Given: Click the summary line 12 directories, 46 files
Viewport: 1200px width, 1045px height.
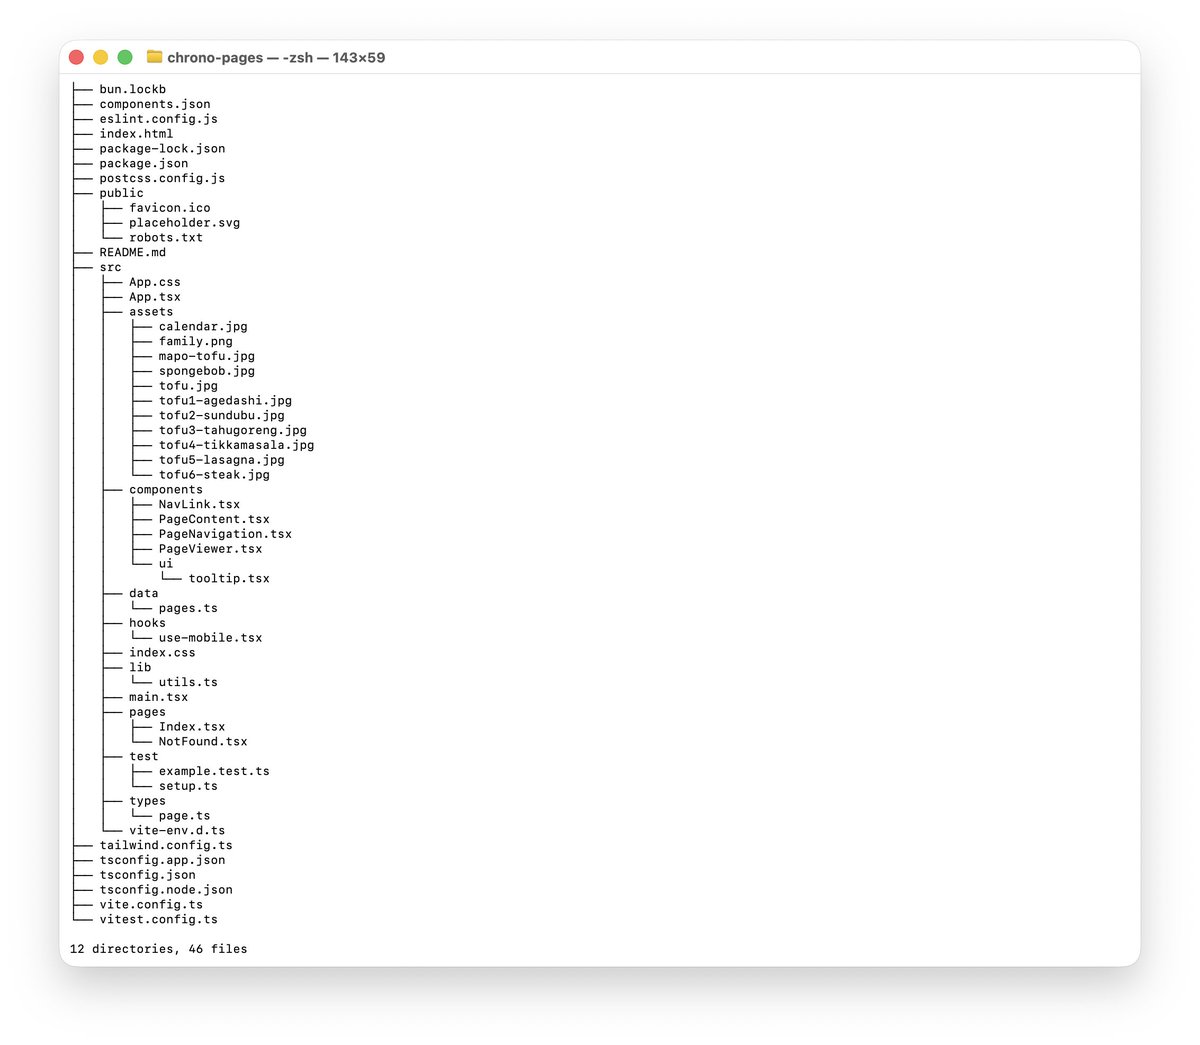Looking at the screenshot, I should pos(158,949).
